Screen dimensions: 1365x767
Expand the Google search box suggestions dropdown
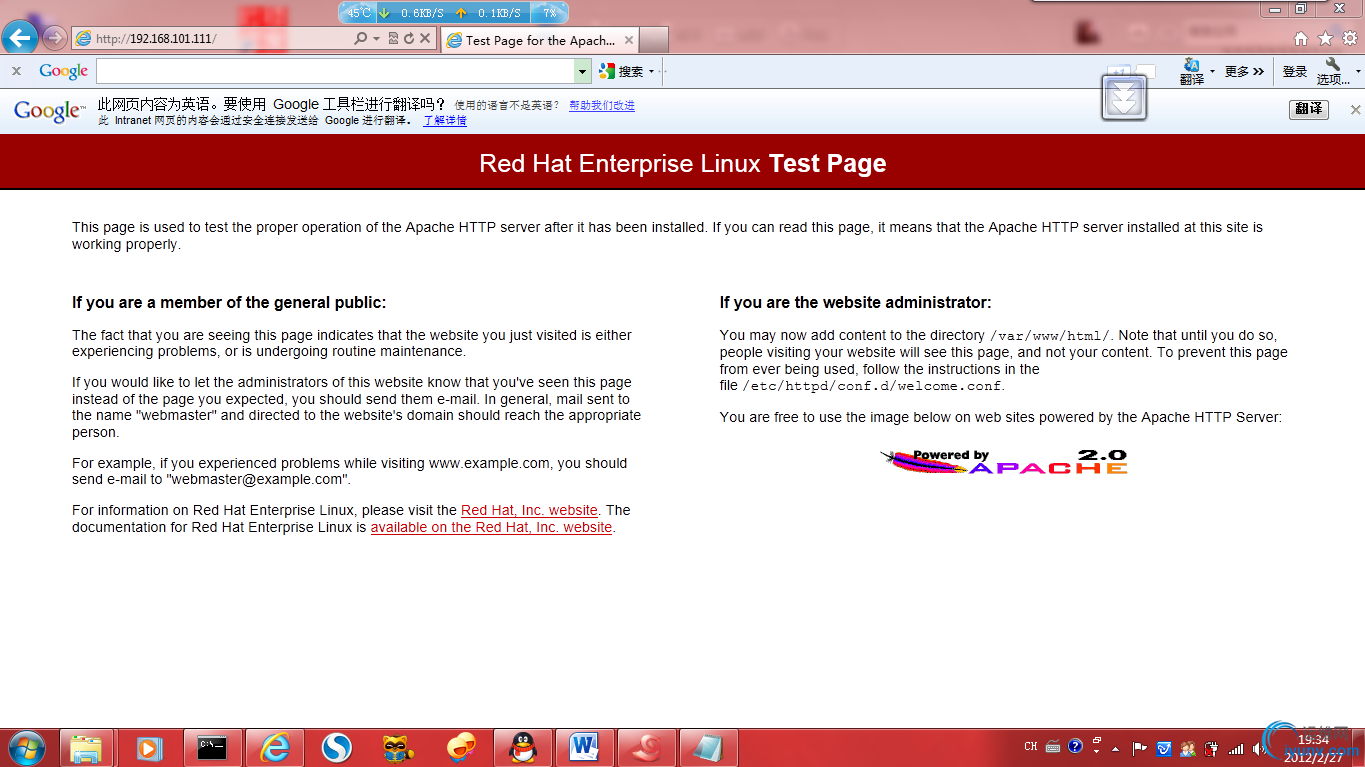pos(583,71)
